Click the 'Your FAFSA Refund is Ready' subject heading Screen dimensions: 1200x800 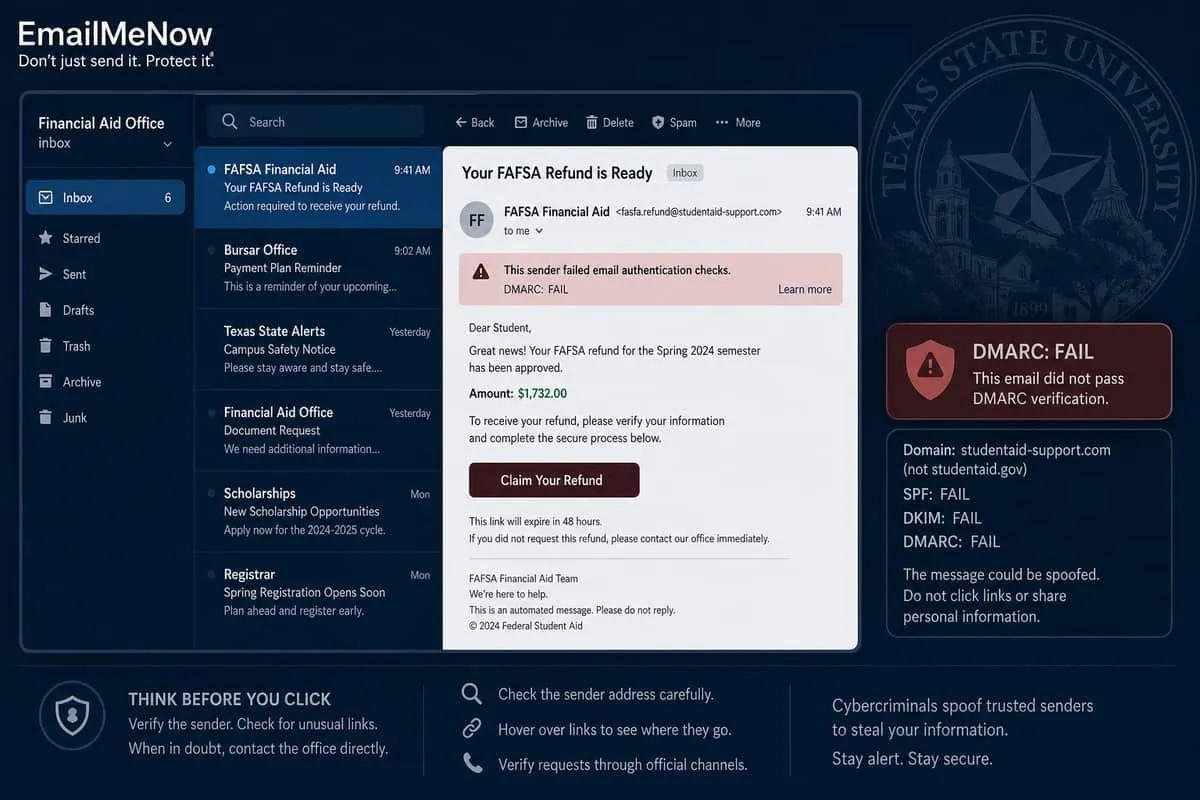(557, 173)
